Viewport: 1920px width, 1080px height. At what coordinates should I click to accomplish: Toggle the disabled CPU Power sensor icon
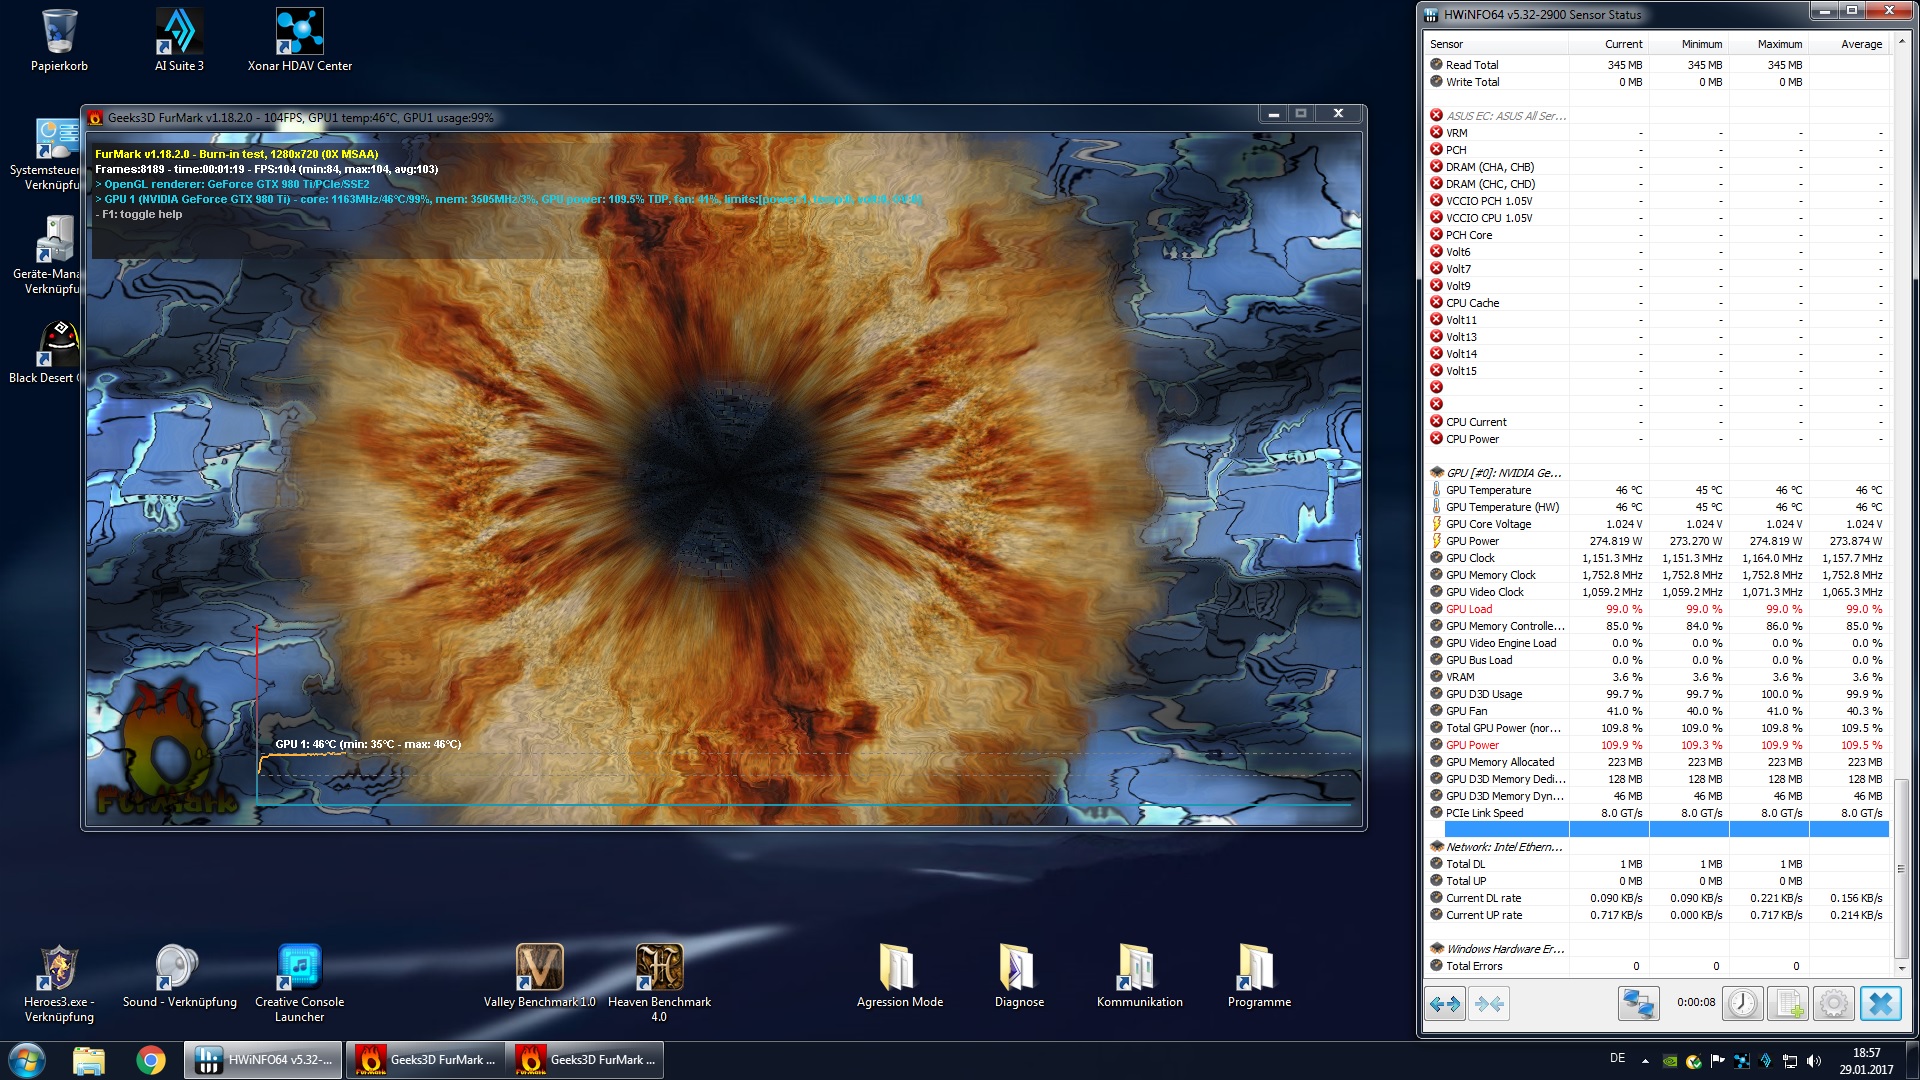1436,438
